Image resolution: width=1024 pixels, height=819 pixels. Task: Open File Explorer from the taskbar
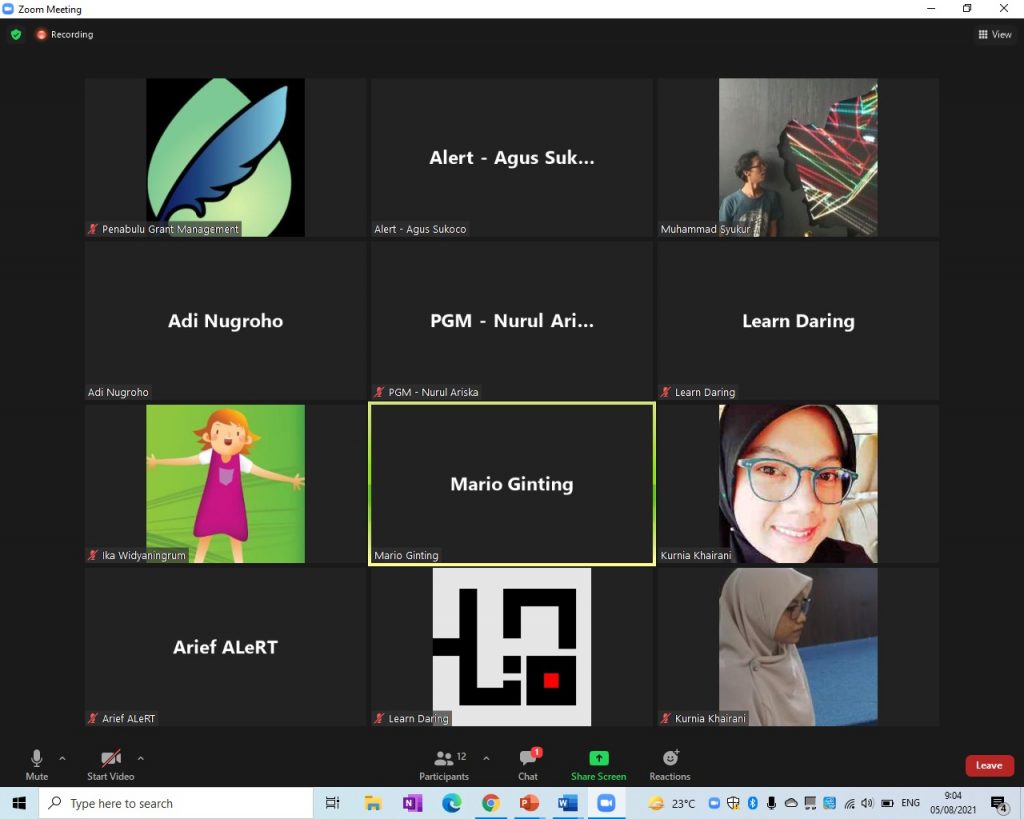[x=373, y=803]
